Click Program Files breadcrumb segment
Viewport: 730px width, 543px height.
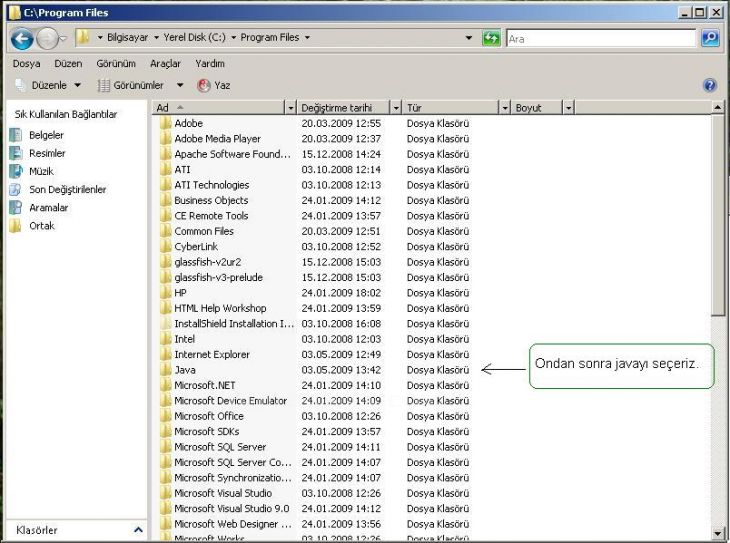click(x=270, y=37)
